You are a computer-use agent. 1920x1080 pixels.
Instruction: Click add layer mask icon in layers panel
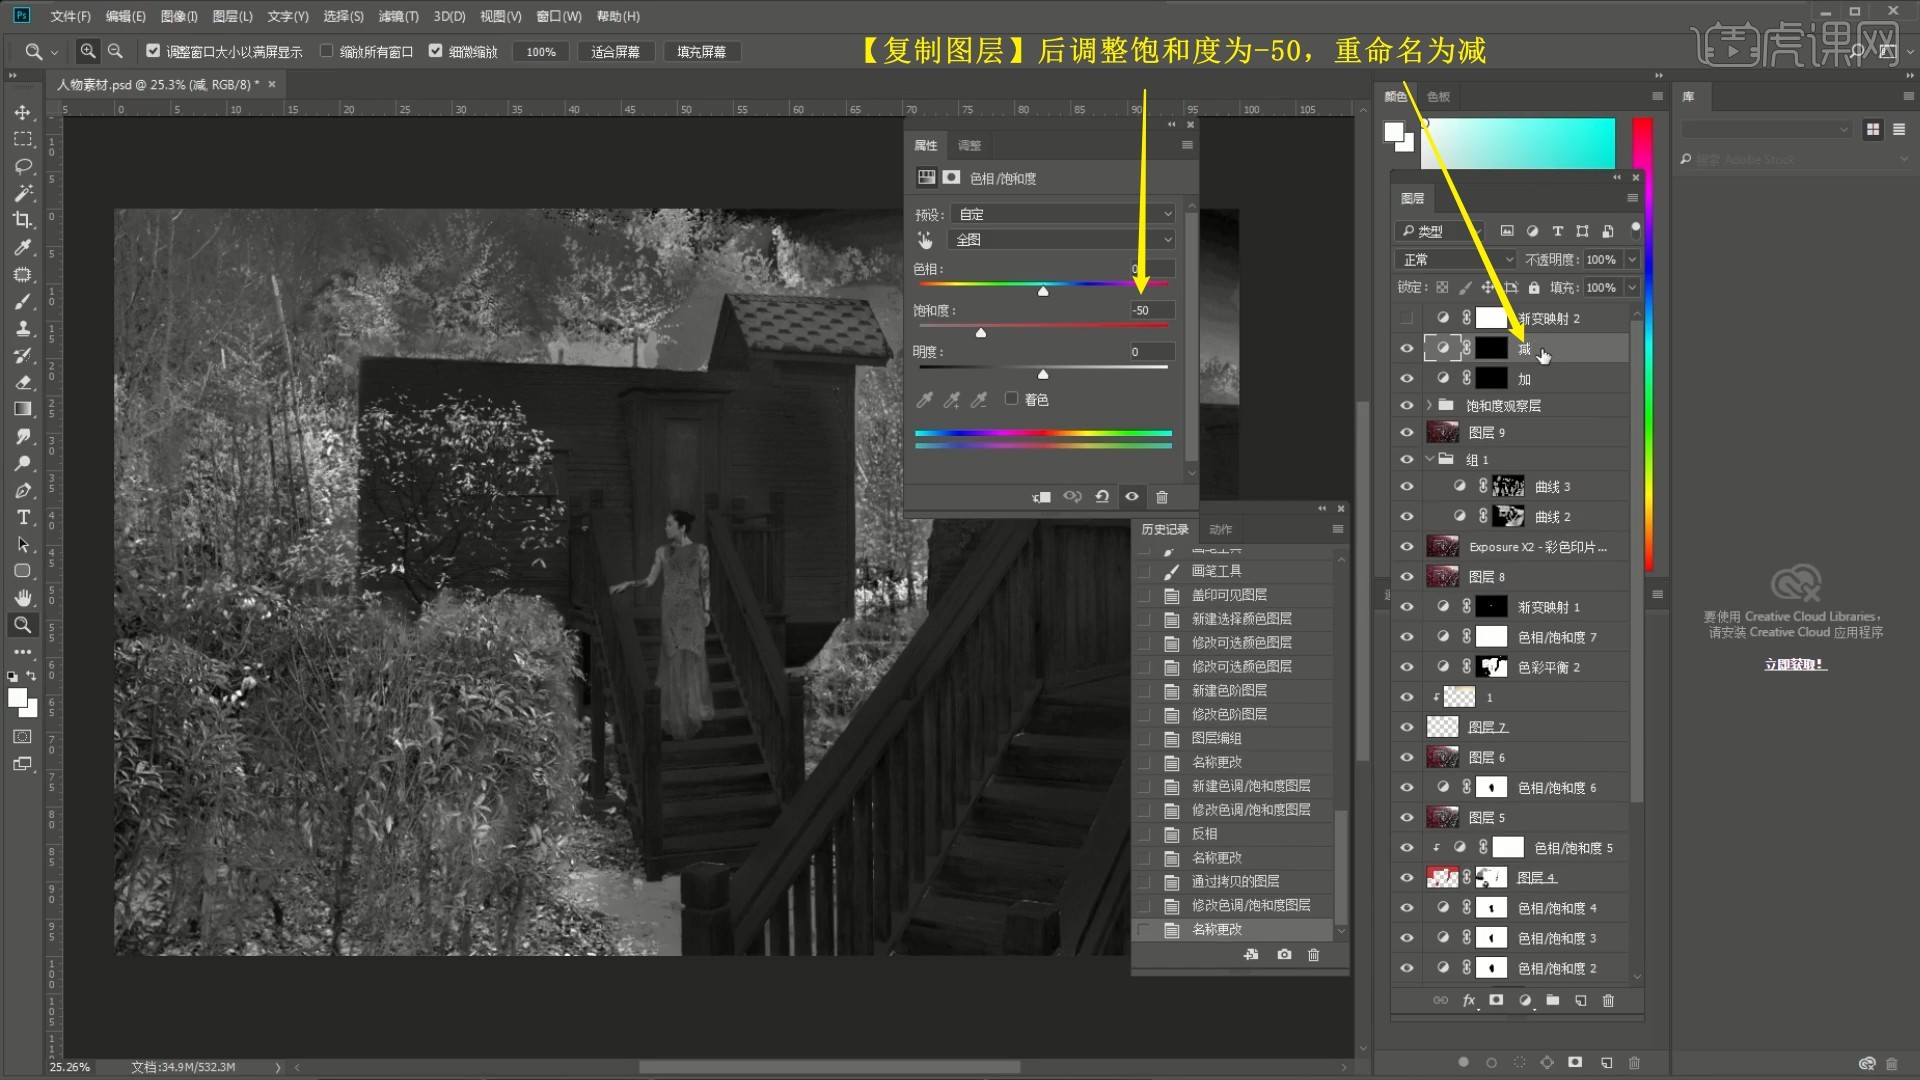coord(1496,1000)
